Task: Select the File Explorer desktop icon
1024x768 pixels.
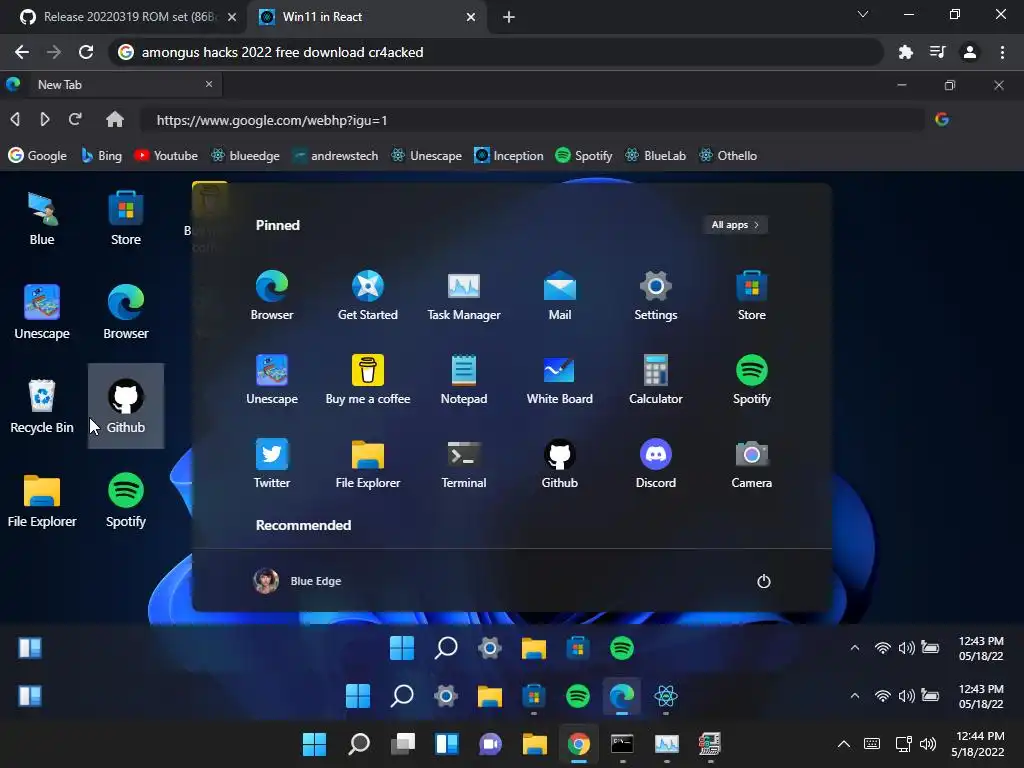Action: (42, 500)
